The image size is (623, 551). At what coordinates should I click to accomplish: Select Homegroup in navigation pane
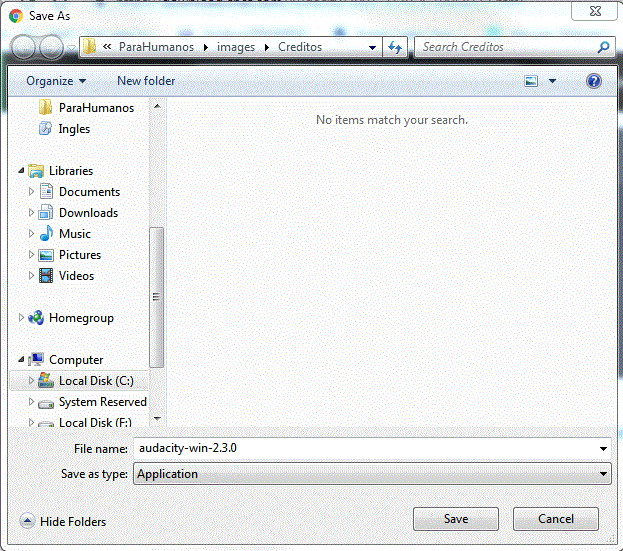click(x=71, y=318)
